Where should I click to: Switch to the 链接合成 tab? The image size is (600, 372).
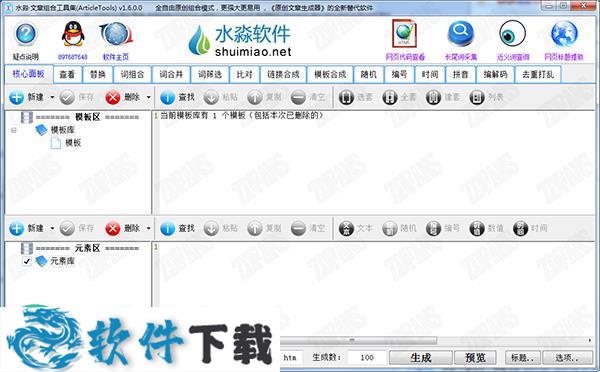tap(283, 74)
